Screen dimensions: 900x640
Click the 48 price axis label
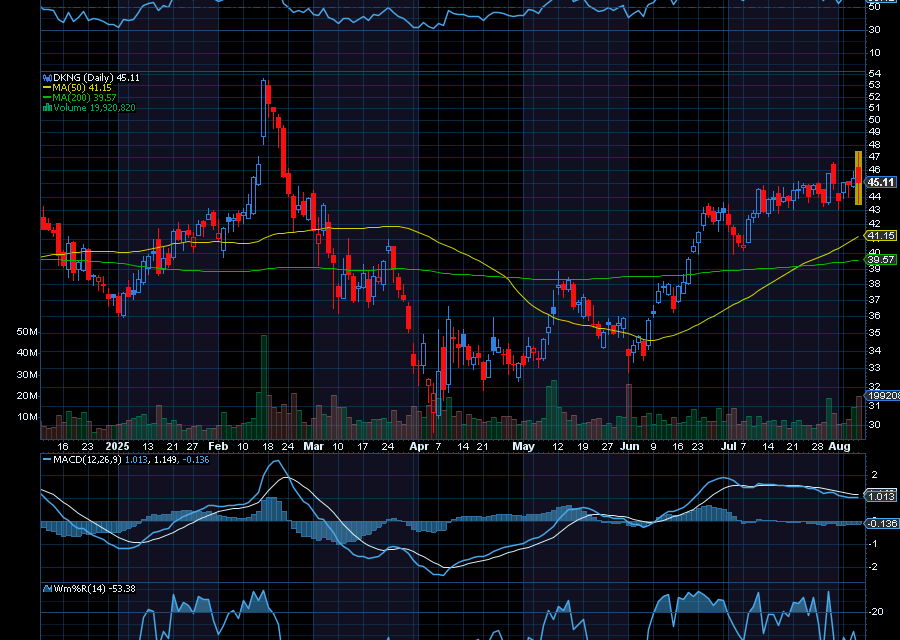(874, 144)
